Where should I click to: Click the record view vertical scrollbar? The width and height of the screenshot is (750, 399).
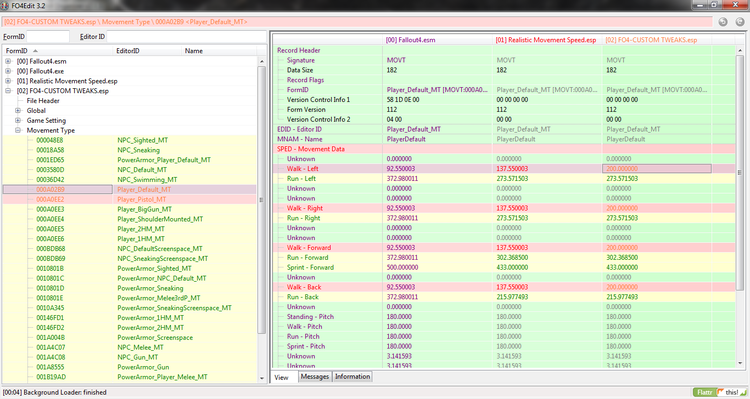click(x=739, y=207)
